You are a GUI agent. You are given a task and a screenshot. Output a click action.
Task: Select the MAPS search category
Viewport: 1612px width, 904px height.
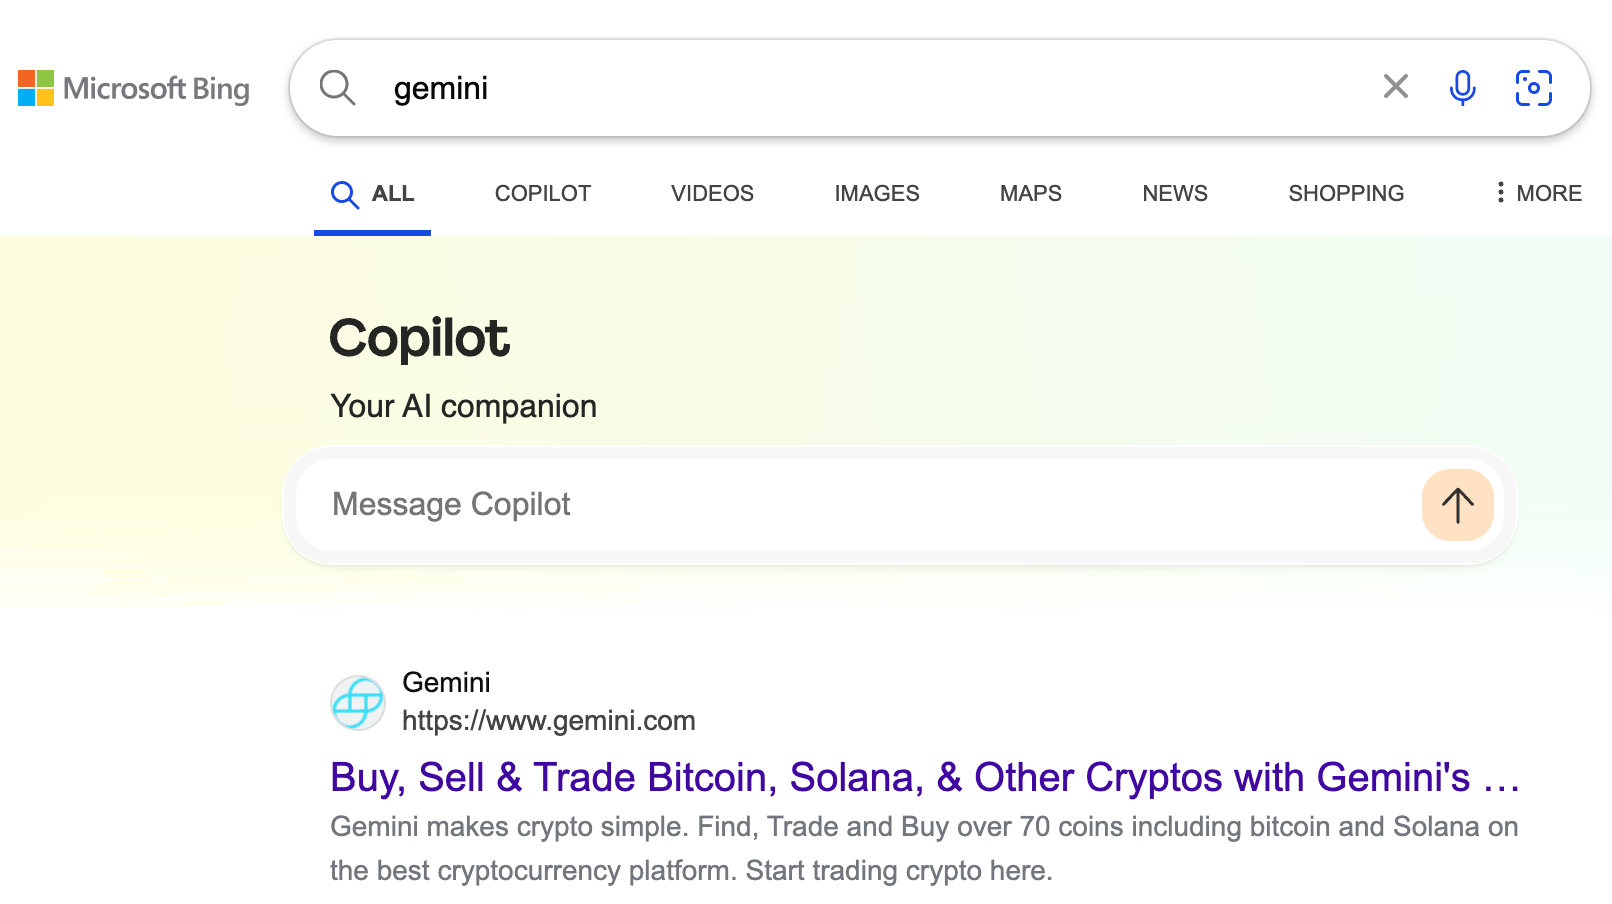point(1030,193)
